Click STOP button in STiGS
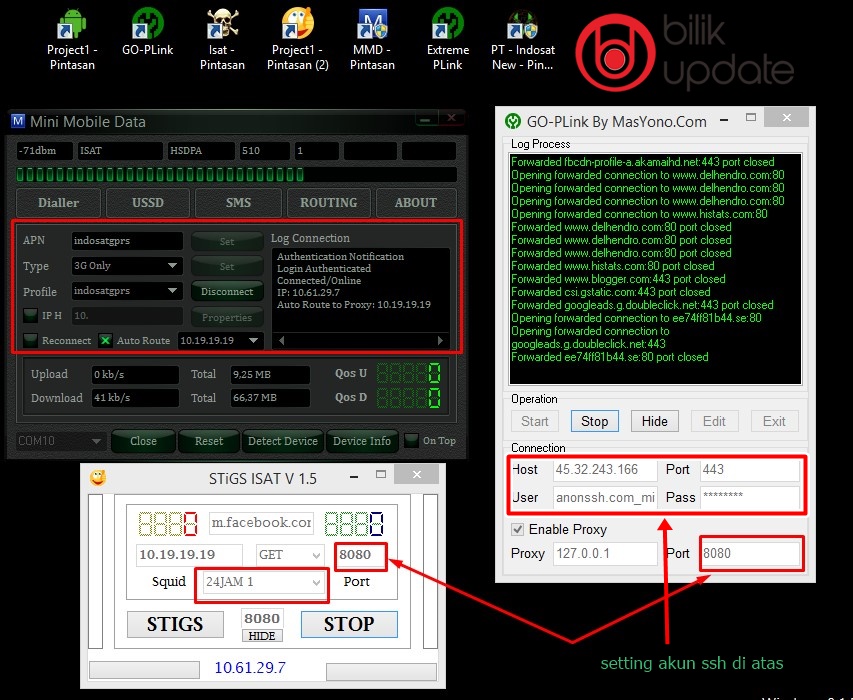Image resolution: width=853 pixels, height=700 pixels. 349,624
